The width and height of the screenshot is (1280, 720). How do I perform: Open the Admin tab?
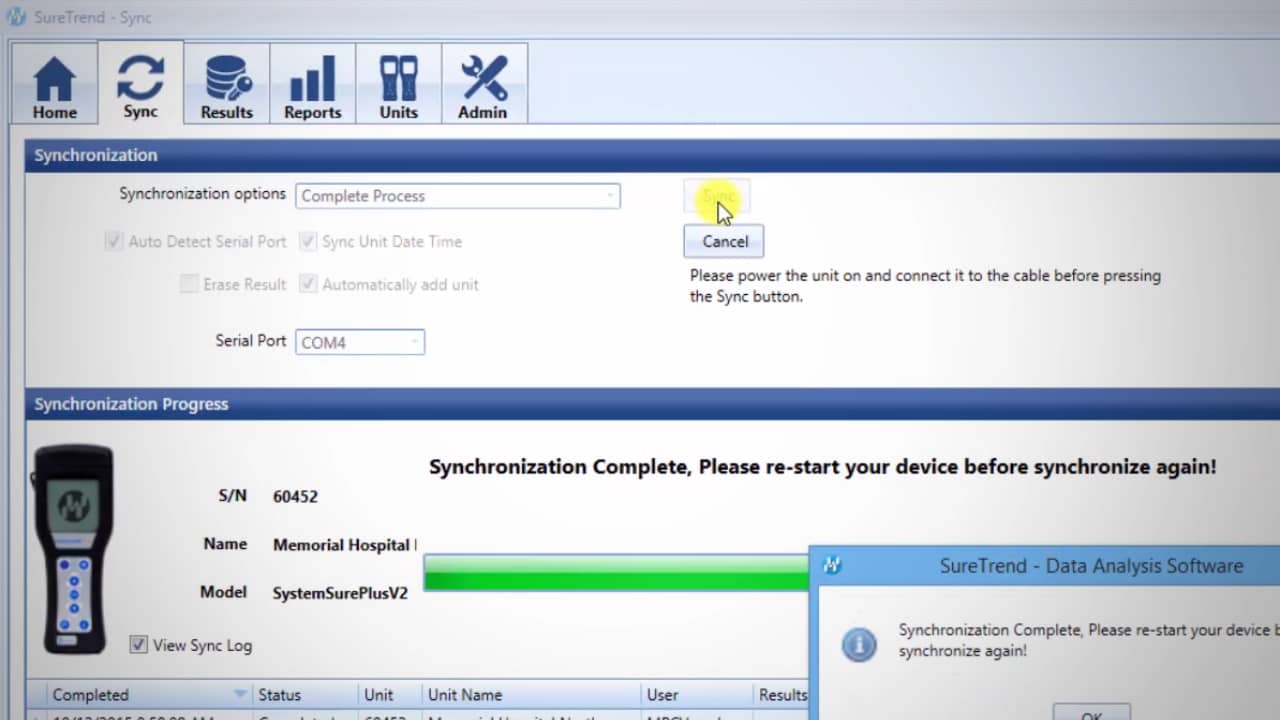click(483, 83)
